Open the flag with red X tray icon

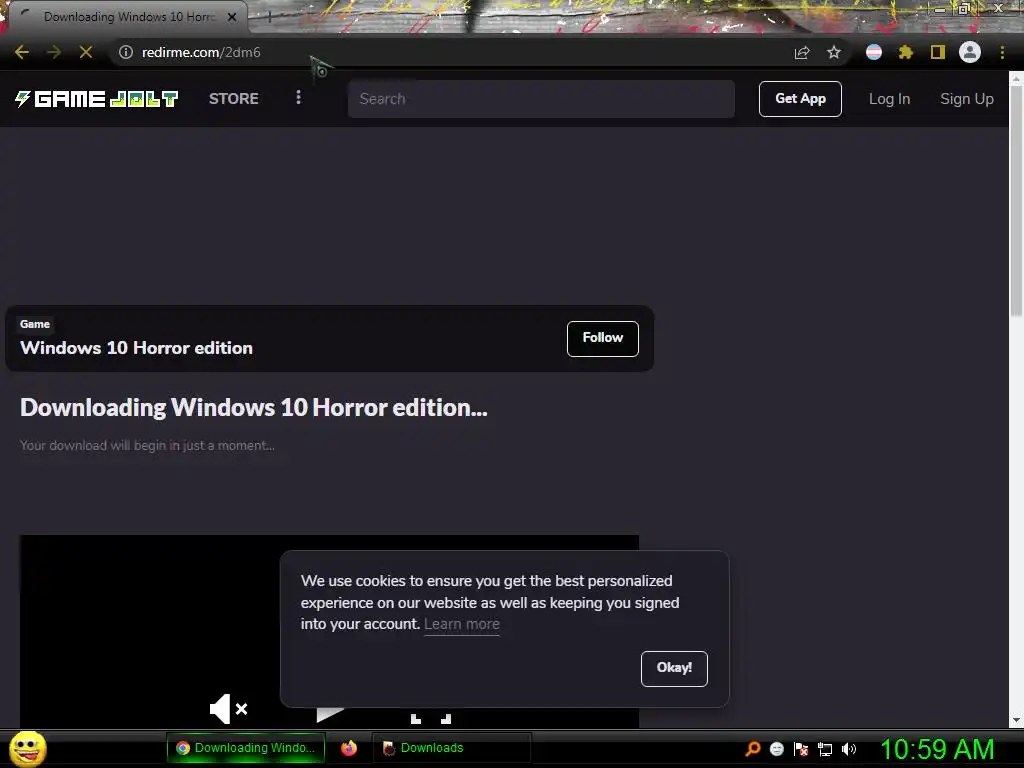[x=801, y=749]
